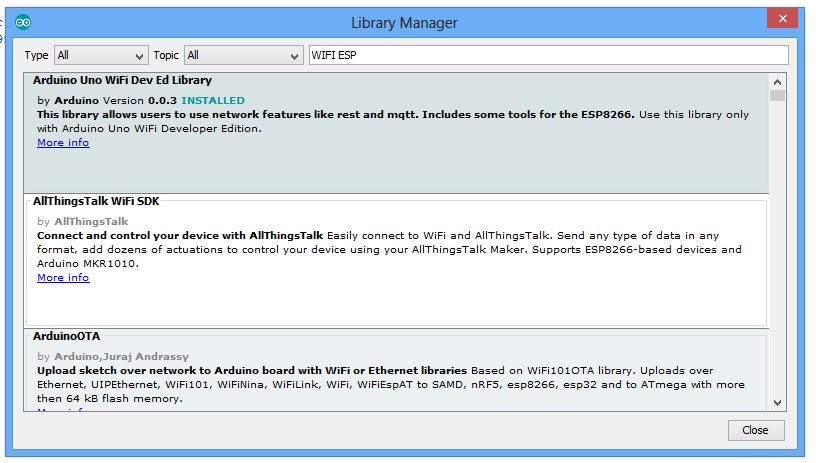Image resolution: width=816 pixels, height=463 pixels.
Task: Open the Type filter dropdown
Action: click(101, 55)
